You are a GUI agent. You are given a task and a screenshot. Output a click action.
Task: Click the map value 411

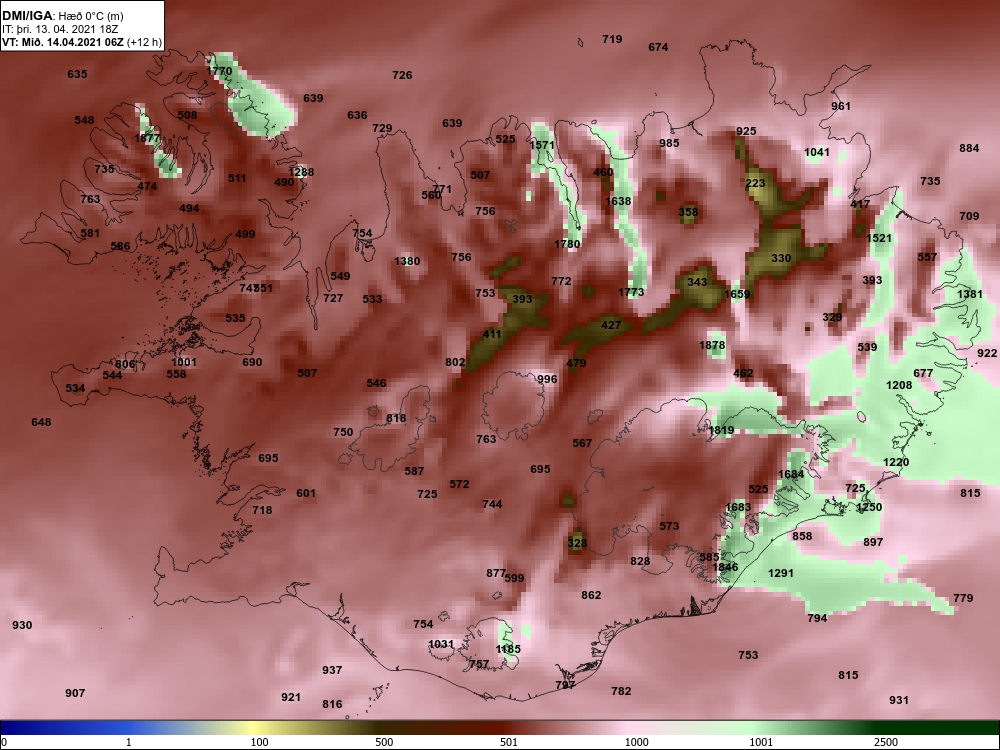click(x=492, y=334)
